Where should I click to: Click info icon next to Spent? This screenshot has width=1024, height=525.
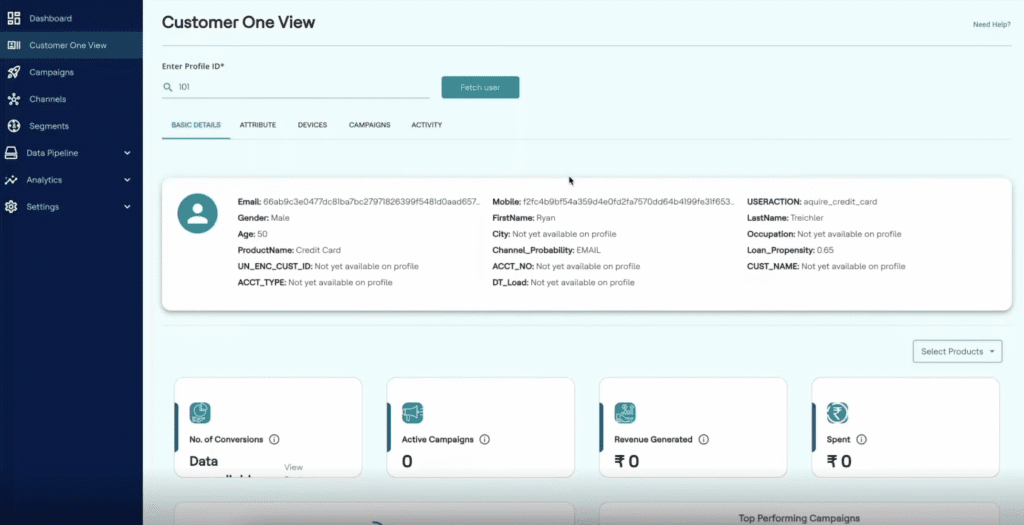coord(861,439)
